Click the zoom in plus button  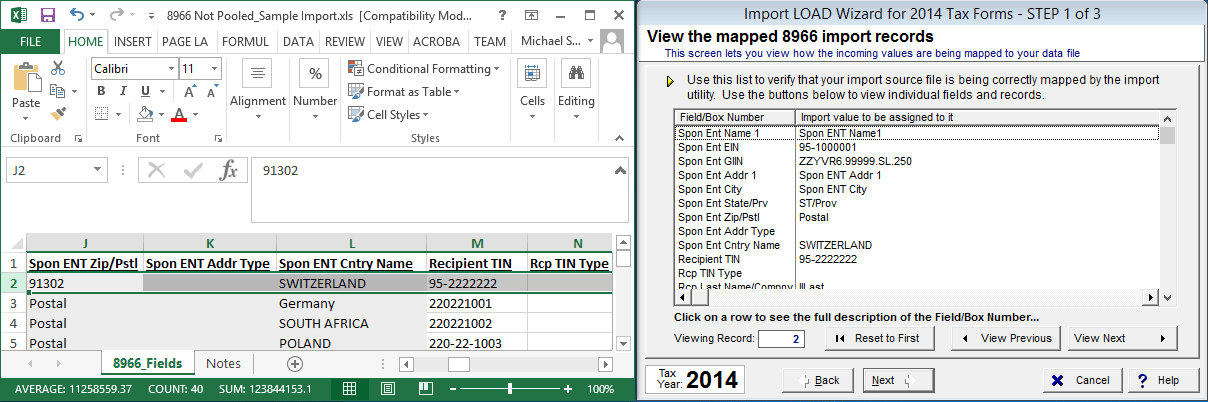coord(568,389)
